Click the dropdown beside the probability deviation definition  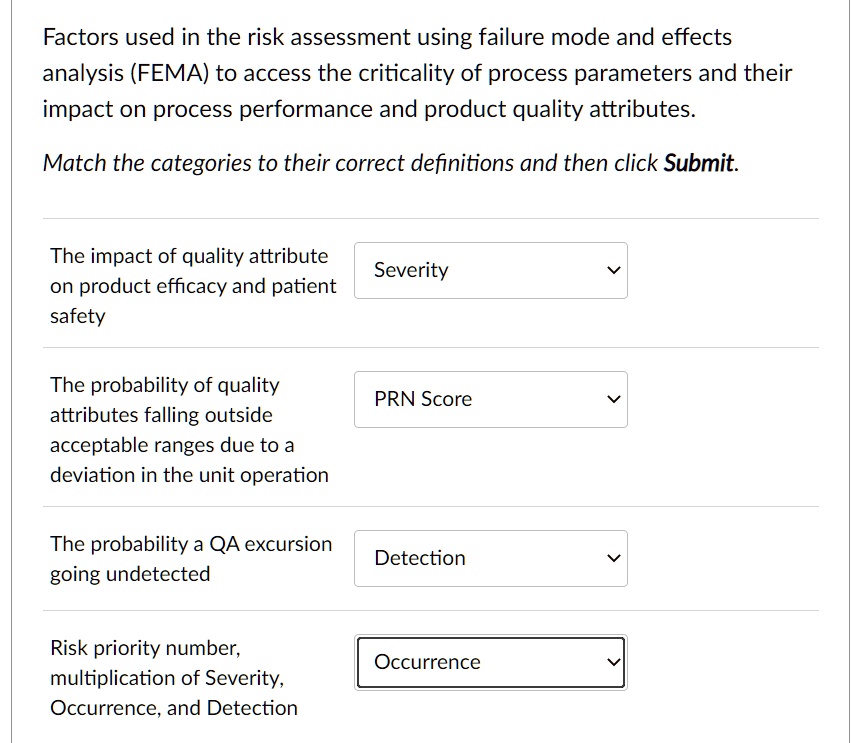[490, 399]
